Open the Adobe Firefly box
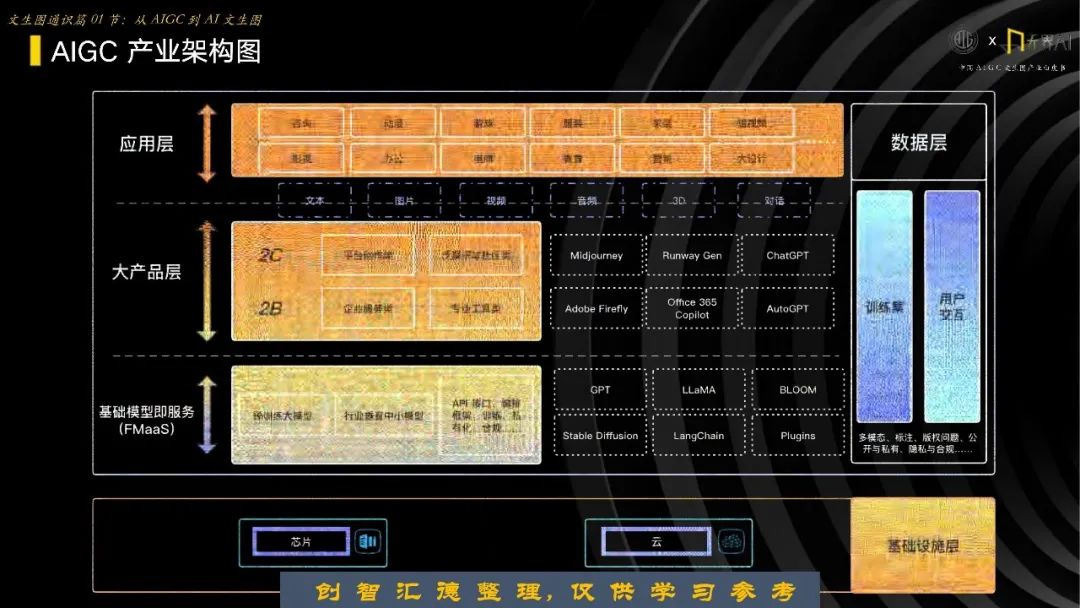 [x=596, y=308]
